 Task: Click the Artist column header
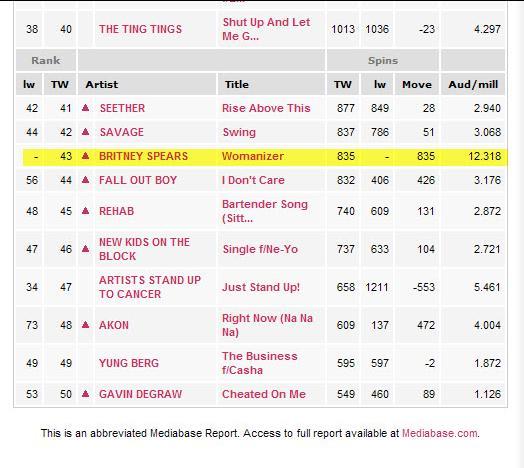click(x=102, y=84)
